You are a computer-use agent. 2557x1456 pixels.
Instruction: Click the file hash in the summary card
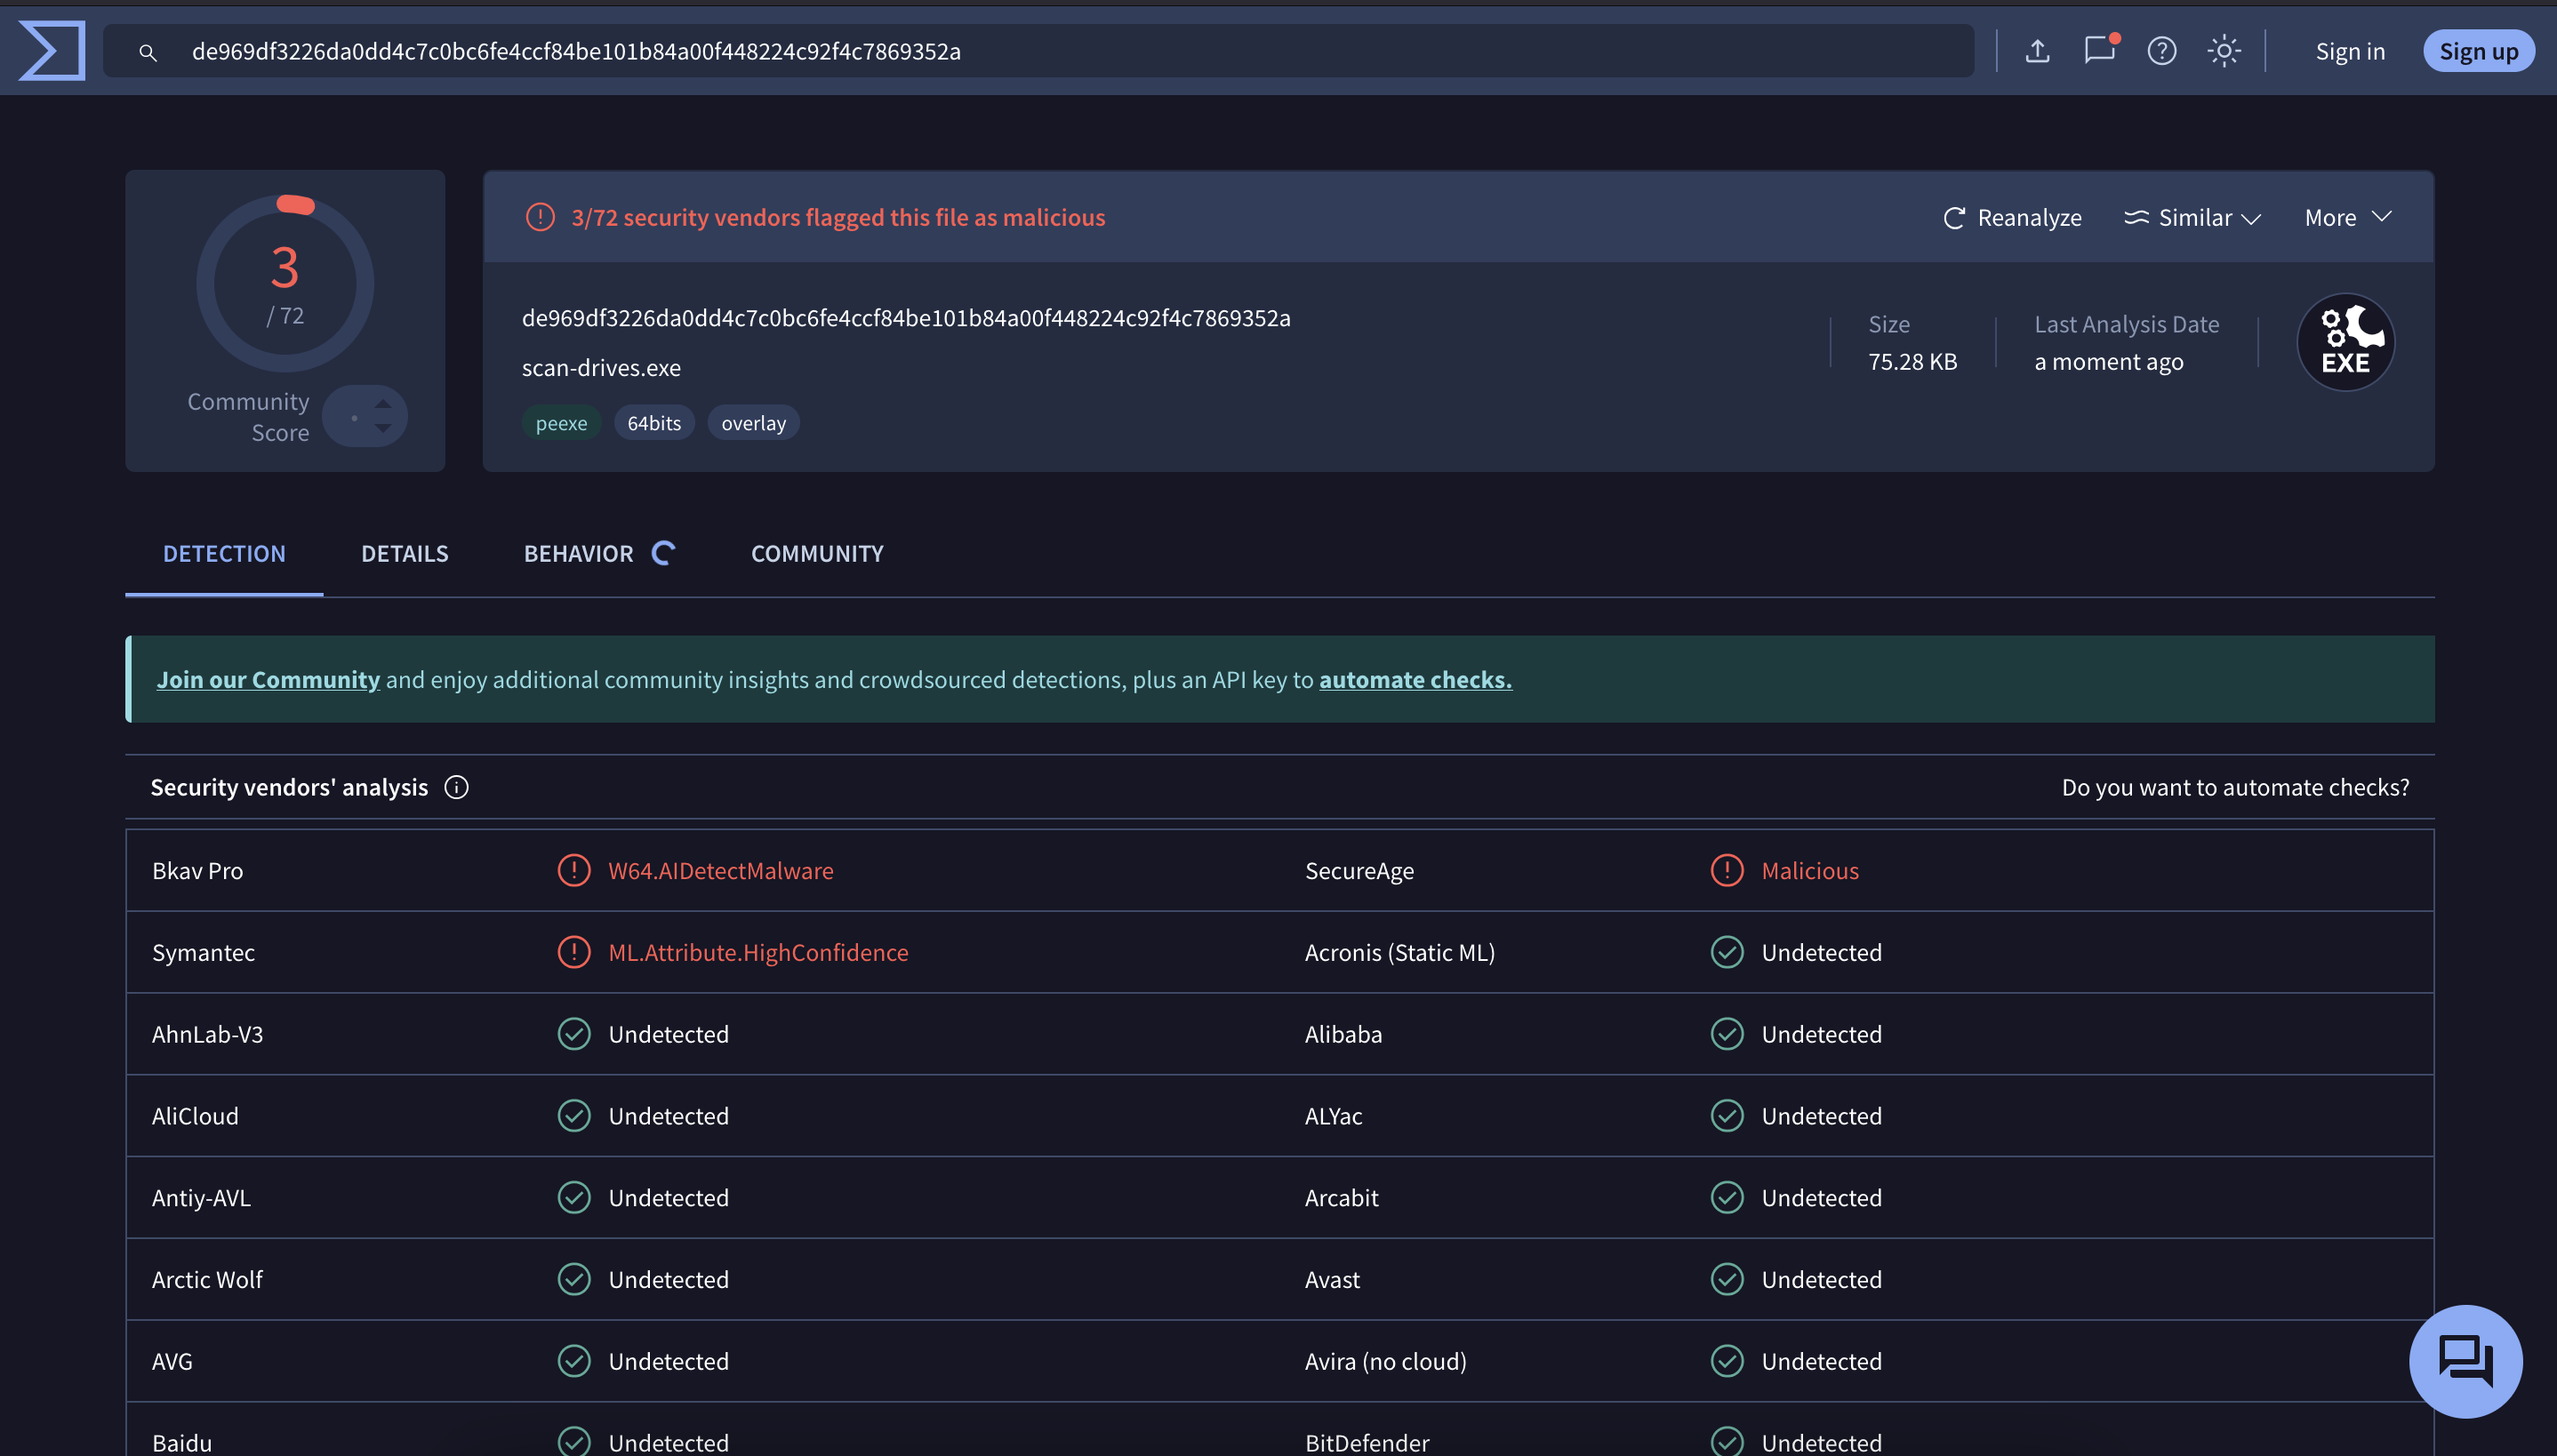click(x=906, y=318)
